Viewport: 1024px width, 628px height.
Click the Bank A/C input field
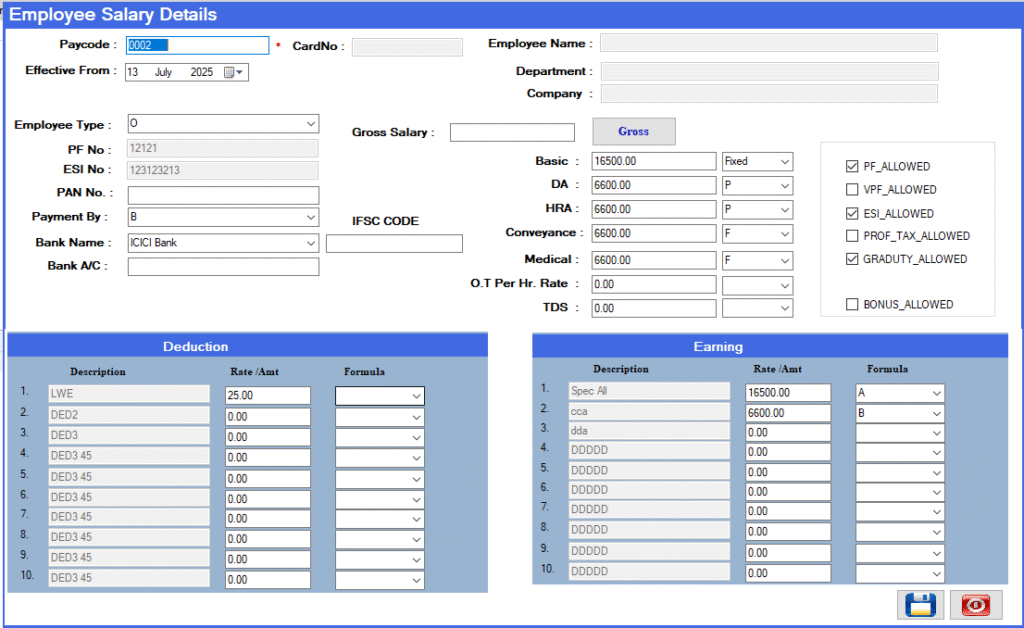223,267
